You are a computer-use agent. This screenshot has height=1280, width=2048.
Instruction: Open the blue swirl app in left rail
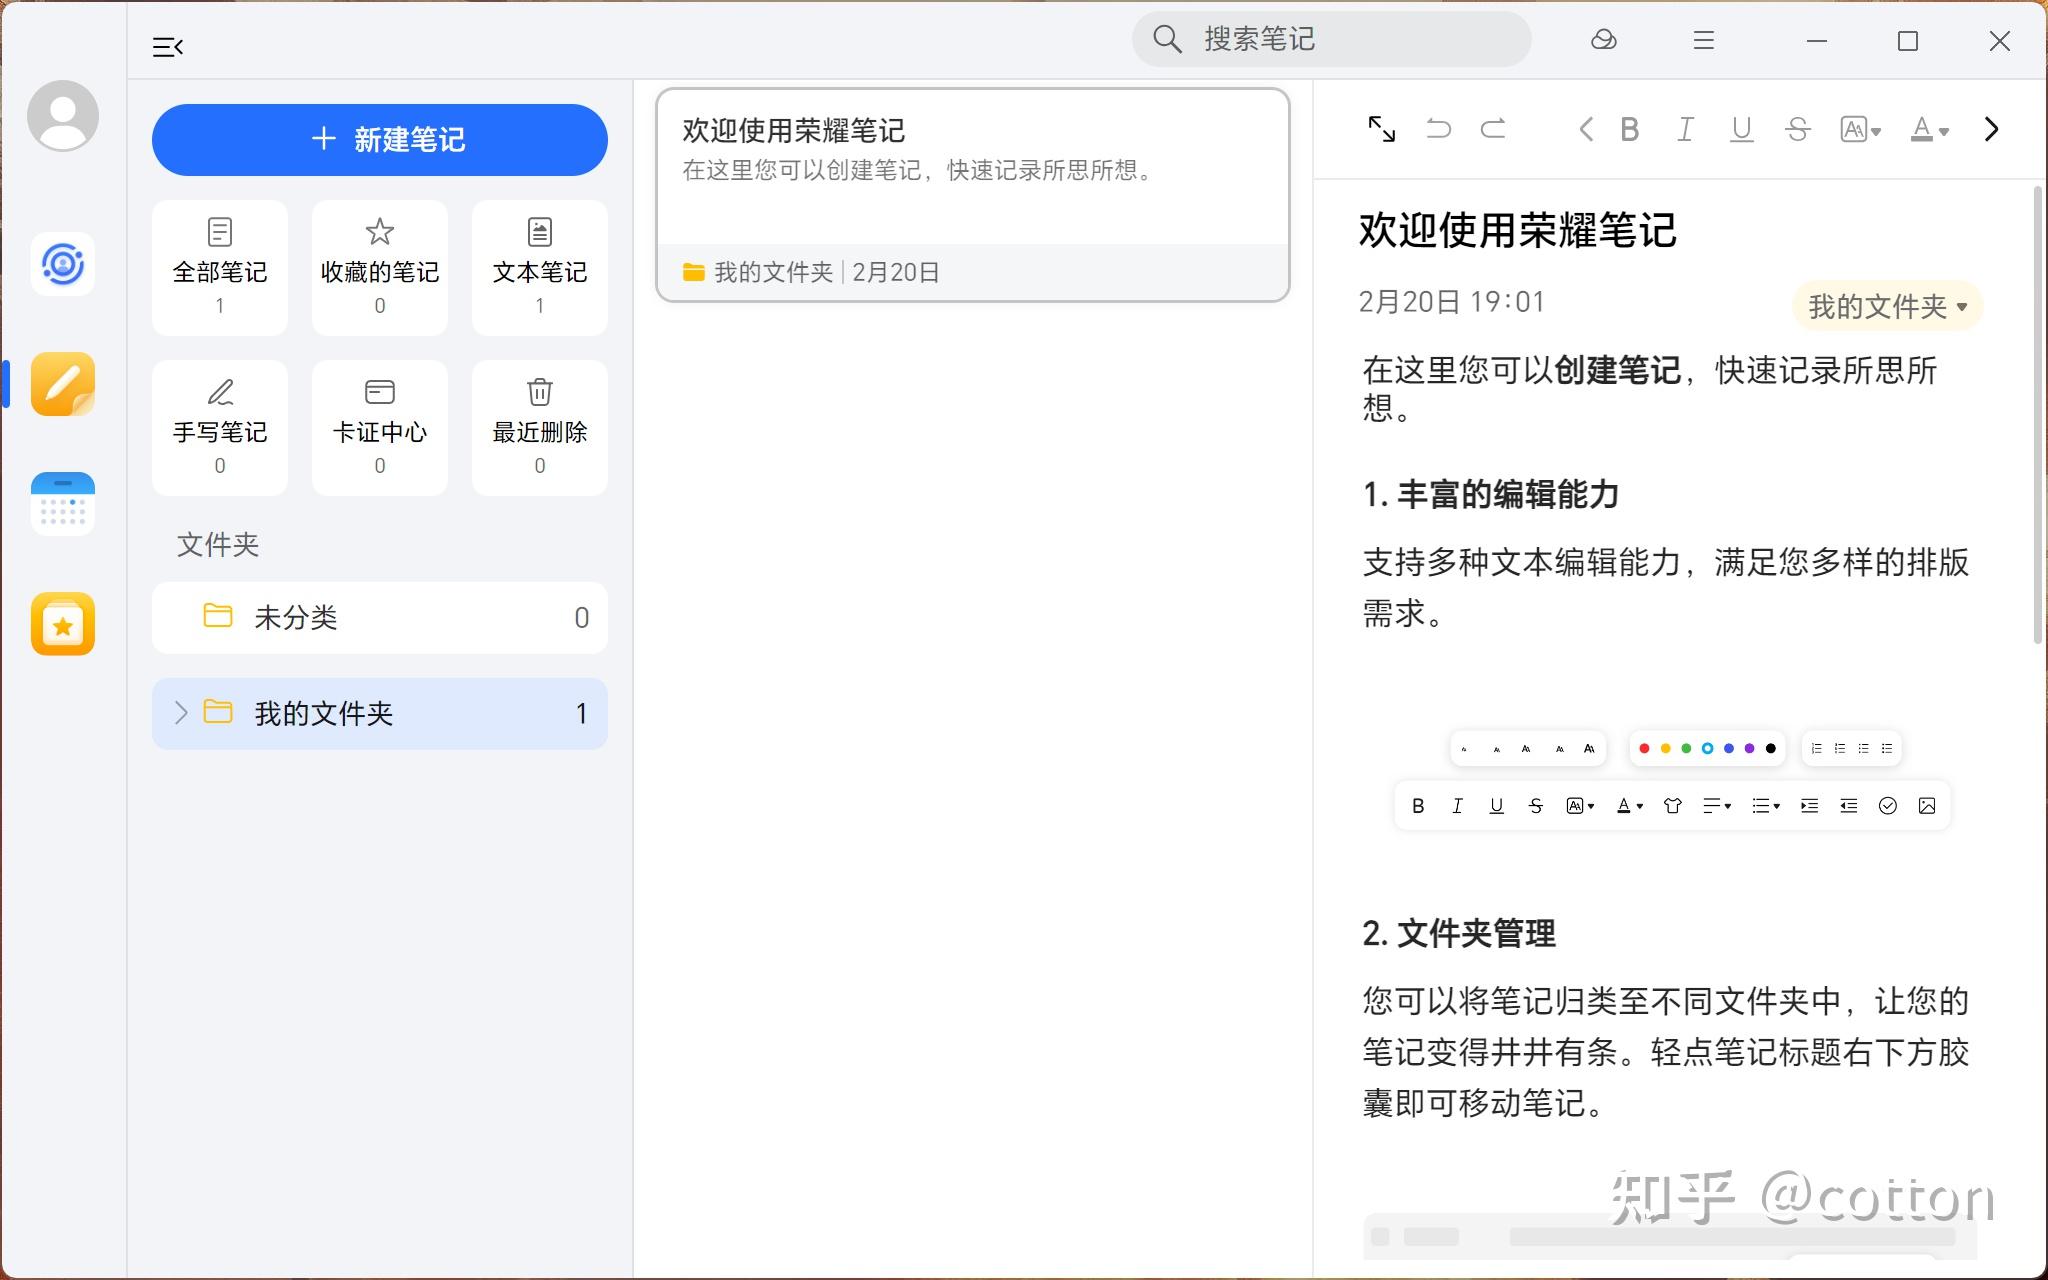(63, 264)
